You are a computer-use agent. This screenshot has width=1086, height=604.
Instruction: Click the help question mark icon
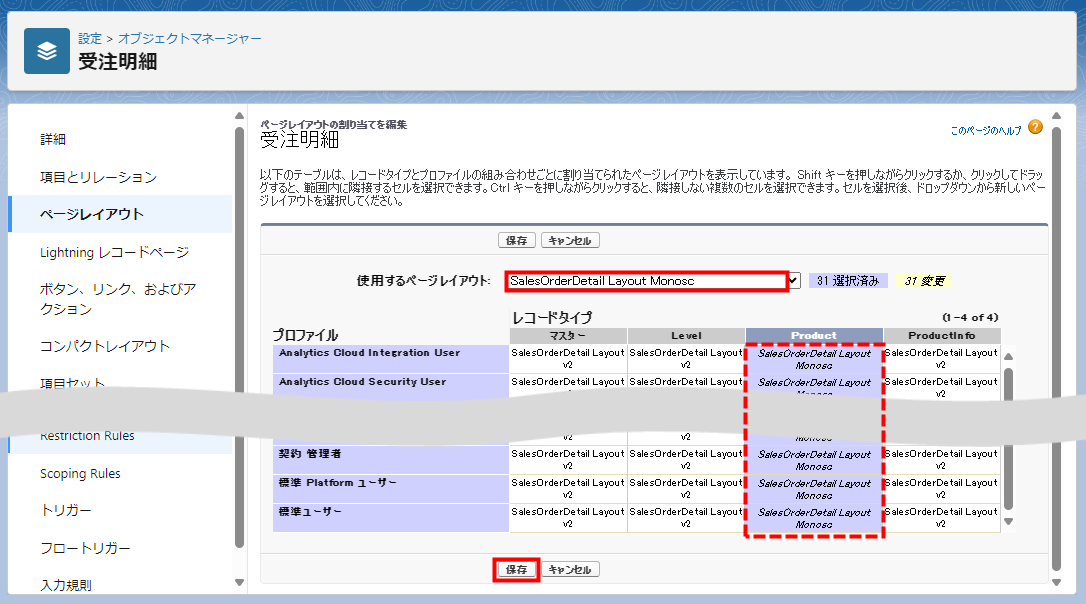[1035, 128]
